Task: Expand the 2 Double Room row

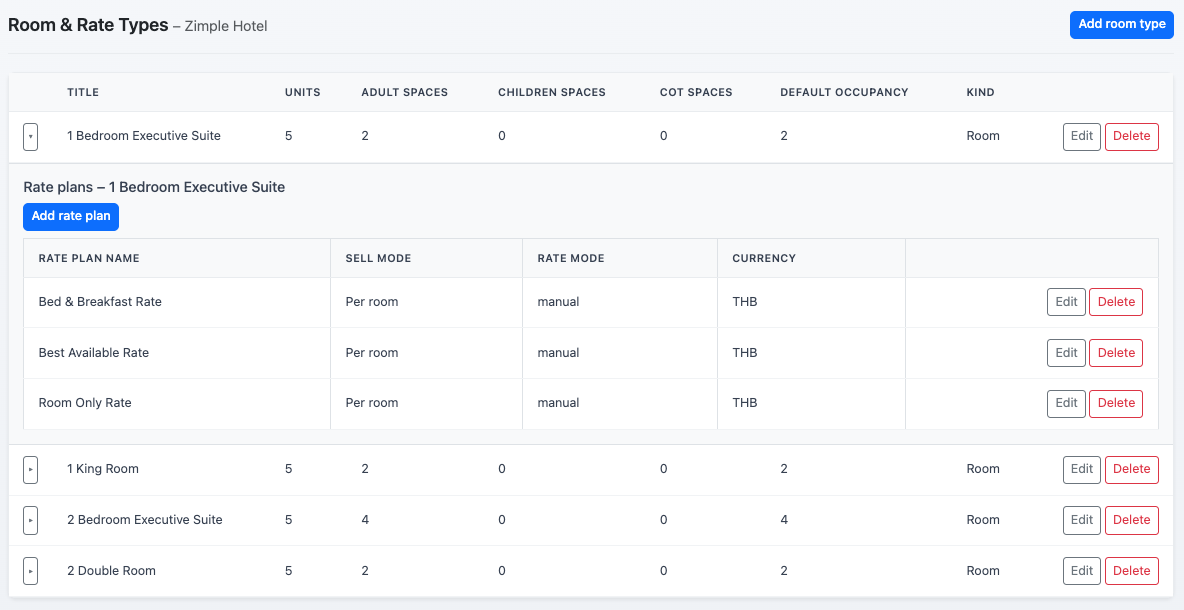Action: [x=30, y=571]
